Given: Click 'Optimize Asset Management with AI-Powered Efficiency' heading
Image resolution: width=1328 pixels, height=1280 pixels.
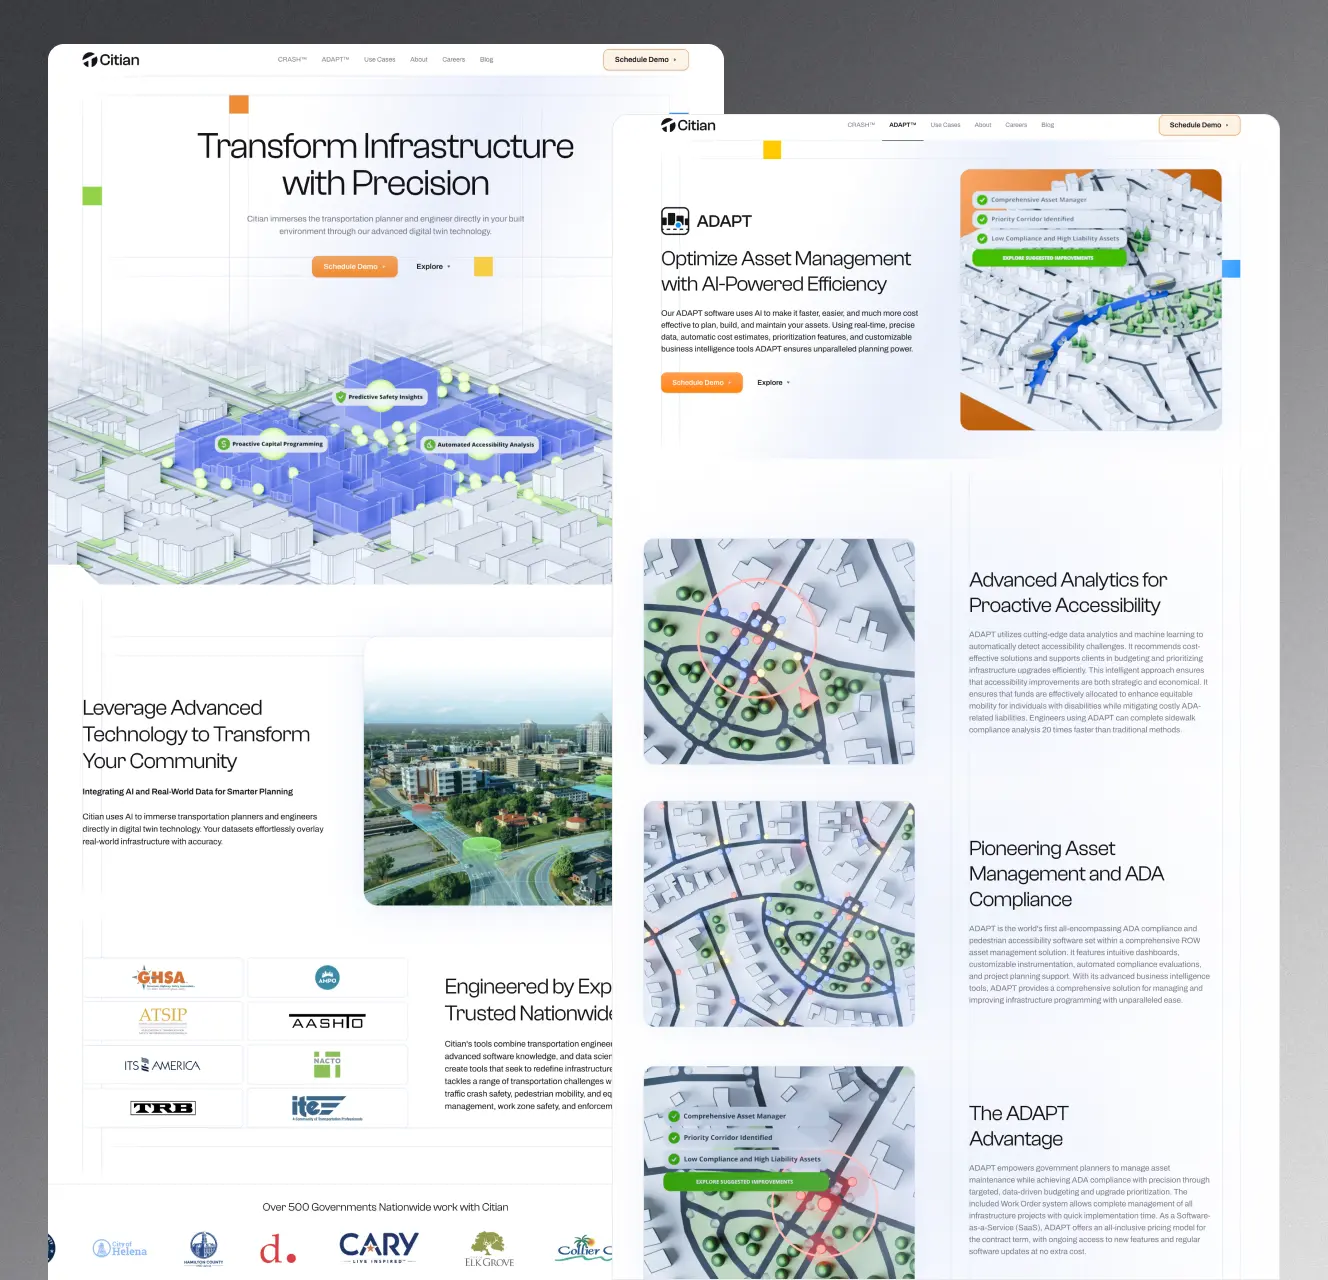Looking at the screenshot, I should [786, 271].
